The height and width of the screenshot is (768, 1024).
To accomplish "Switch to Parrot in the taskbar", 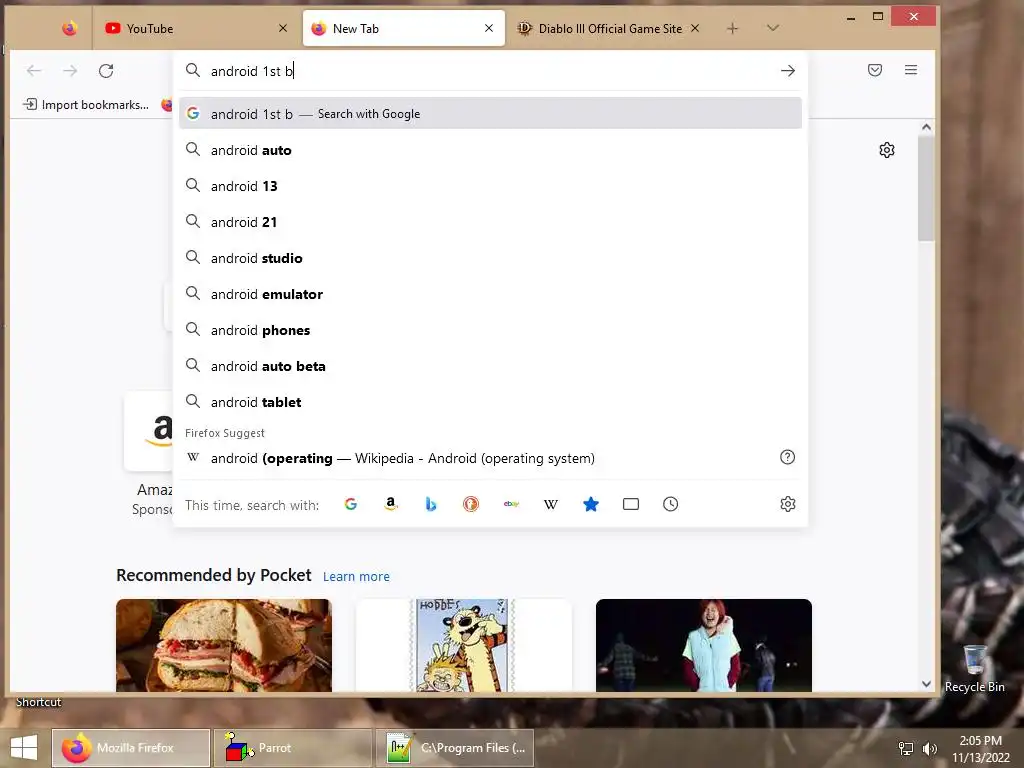I will [x=292, y=748].
